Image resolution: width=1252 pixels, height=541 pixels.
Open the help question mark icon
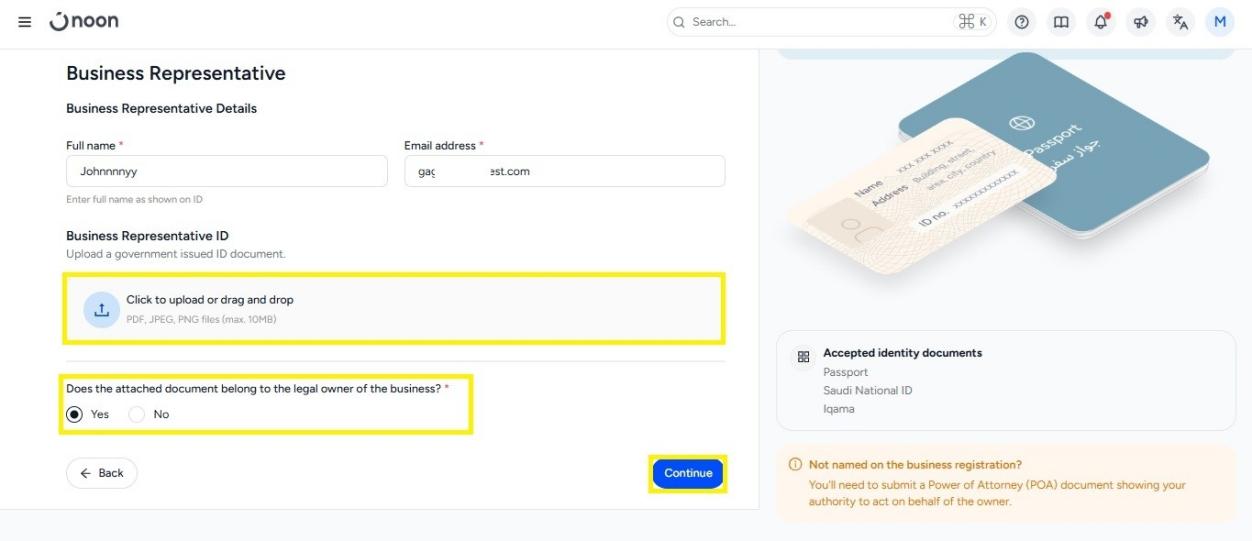tap(1021, 22)
